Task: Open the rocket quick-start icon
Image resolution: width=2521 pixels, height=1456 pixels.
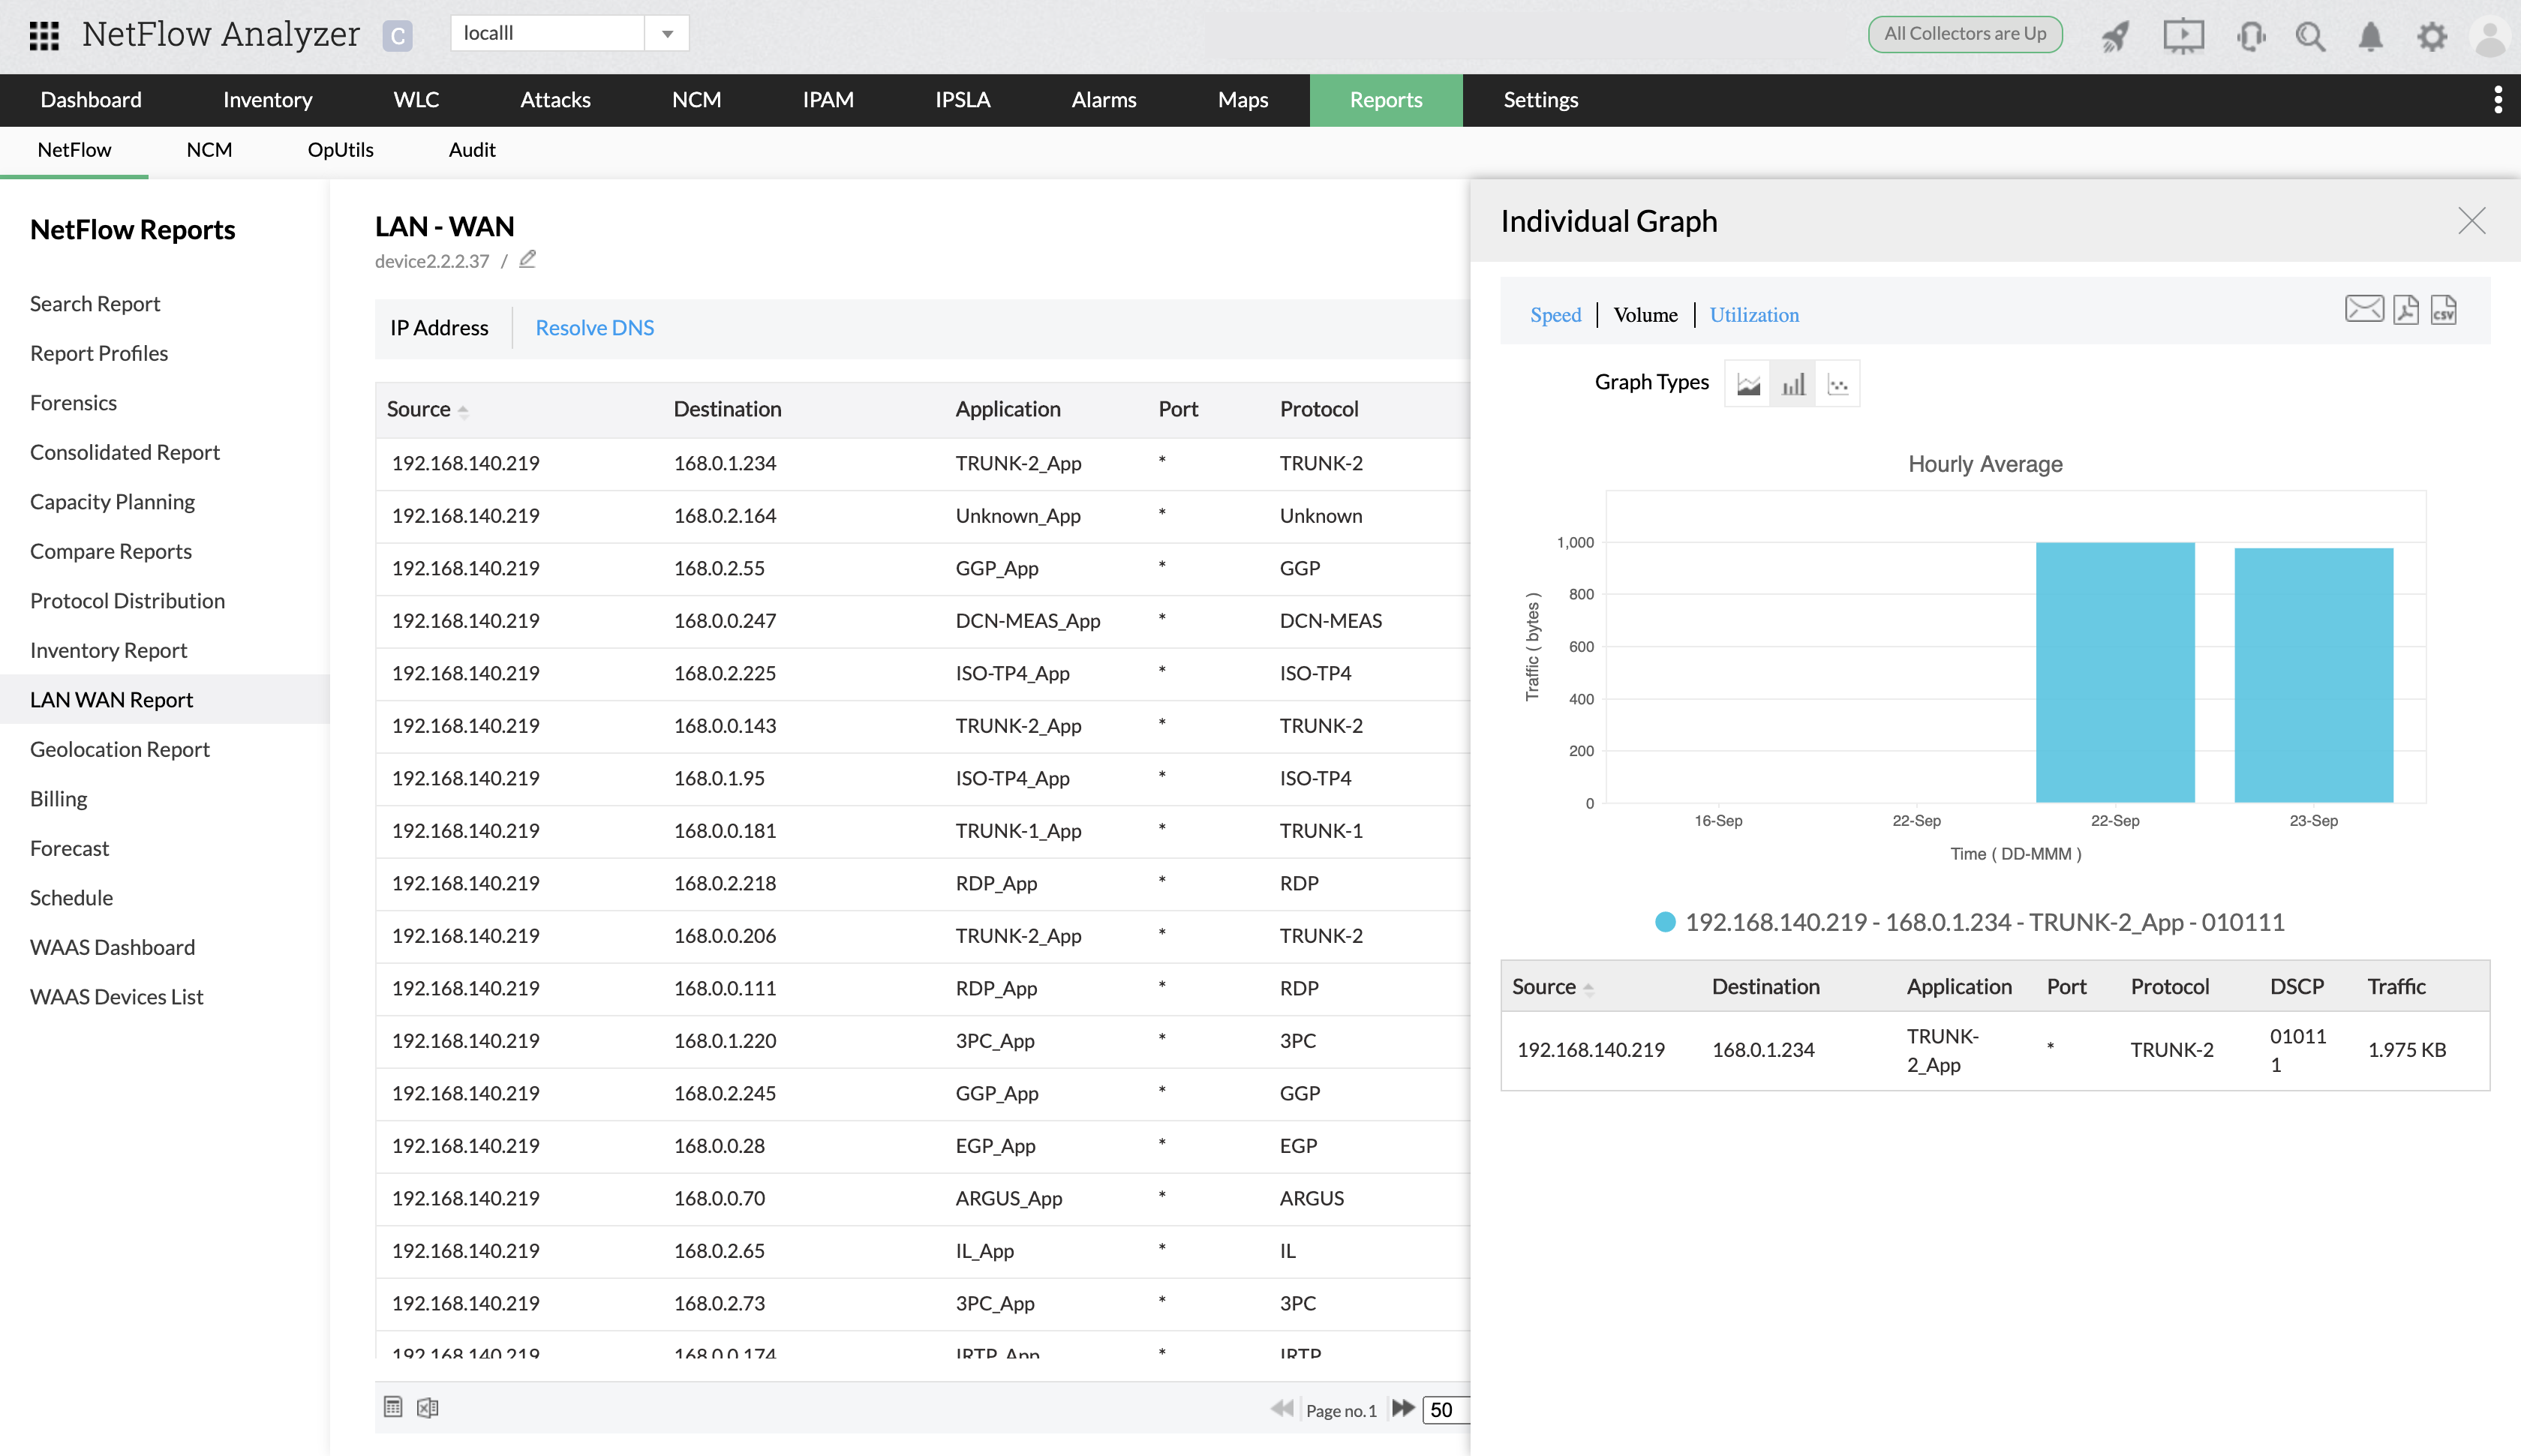Action: point(2116,37)
